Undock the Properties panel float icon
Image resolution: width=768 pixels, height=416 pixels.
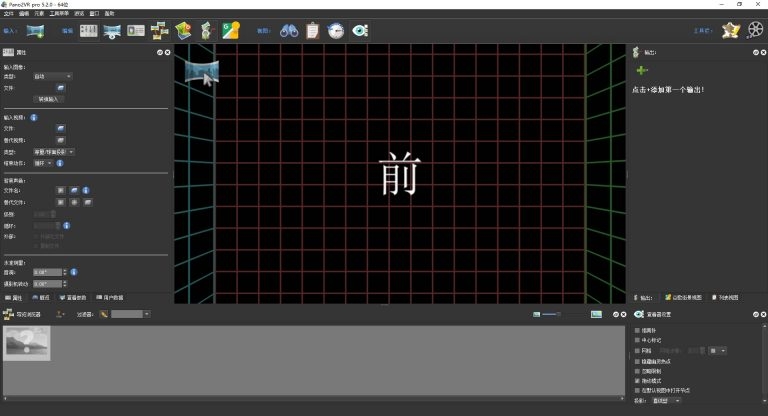pyautogui.click(x=160, y=52)
